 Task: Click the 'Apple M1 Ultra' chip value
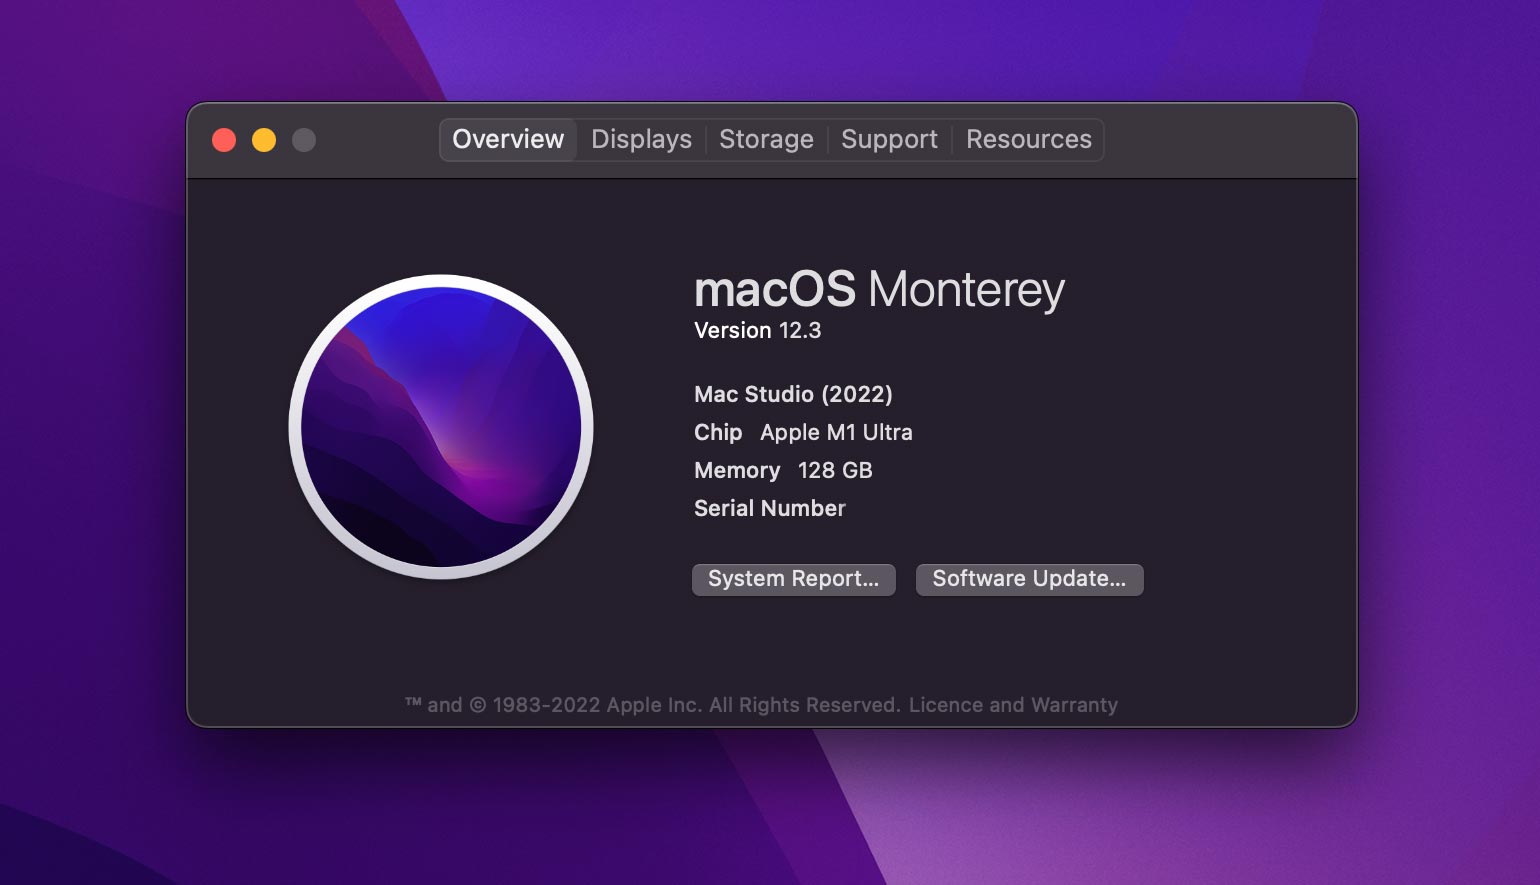836,432
